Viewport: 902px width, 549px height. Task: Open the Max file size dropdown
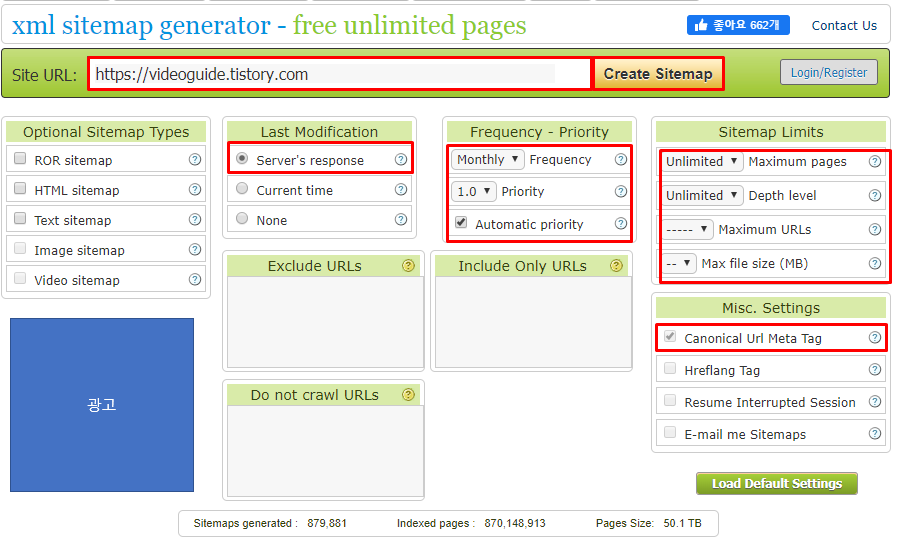click(678, 264)
